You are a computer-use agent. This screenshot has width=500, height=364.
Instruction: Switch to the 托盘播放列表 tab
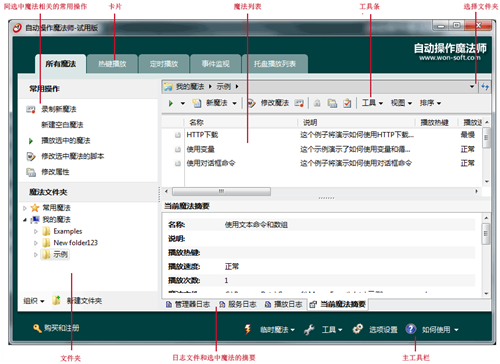pyautogui.click(x=275, y=64)
